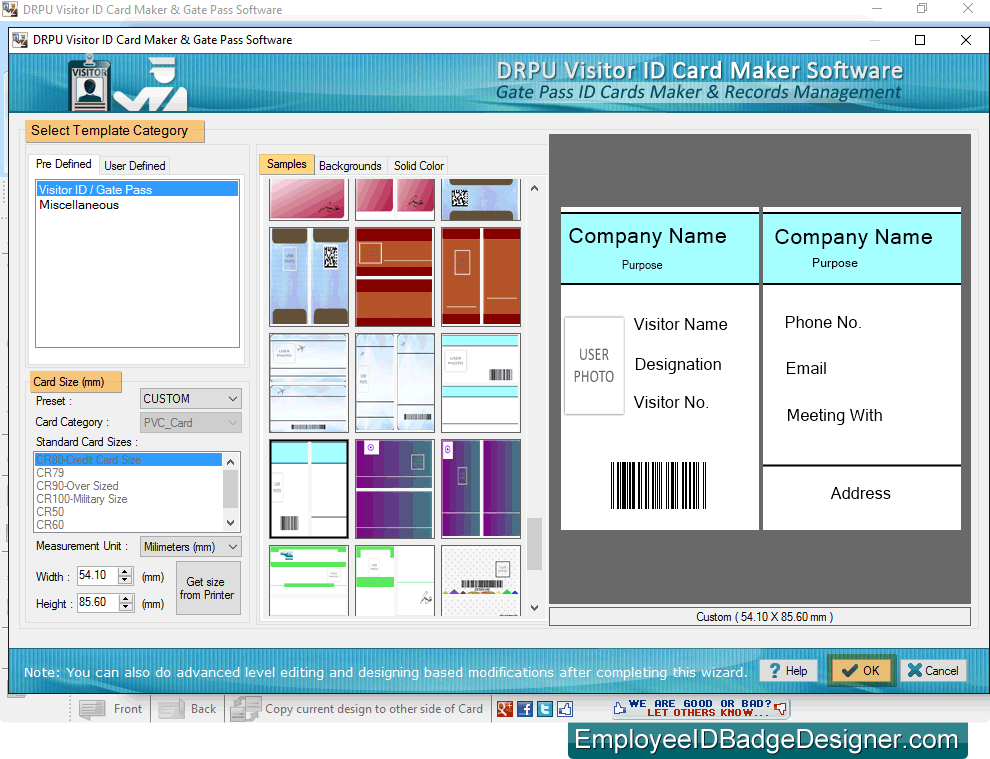Image resolution: width=990 pixels, height=759 pixels.
Task: Select CR60 card size
Action: (x=129, y=524)
